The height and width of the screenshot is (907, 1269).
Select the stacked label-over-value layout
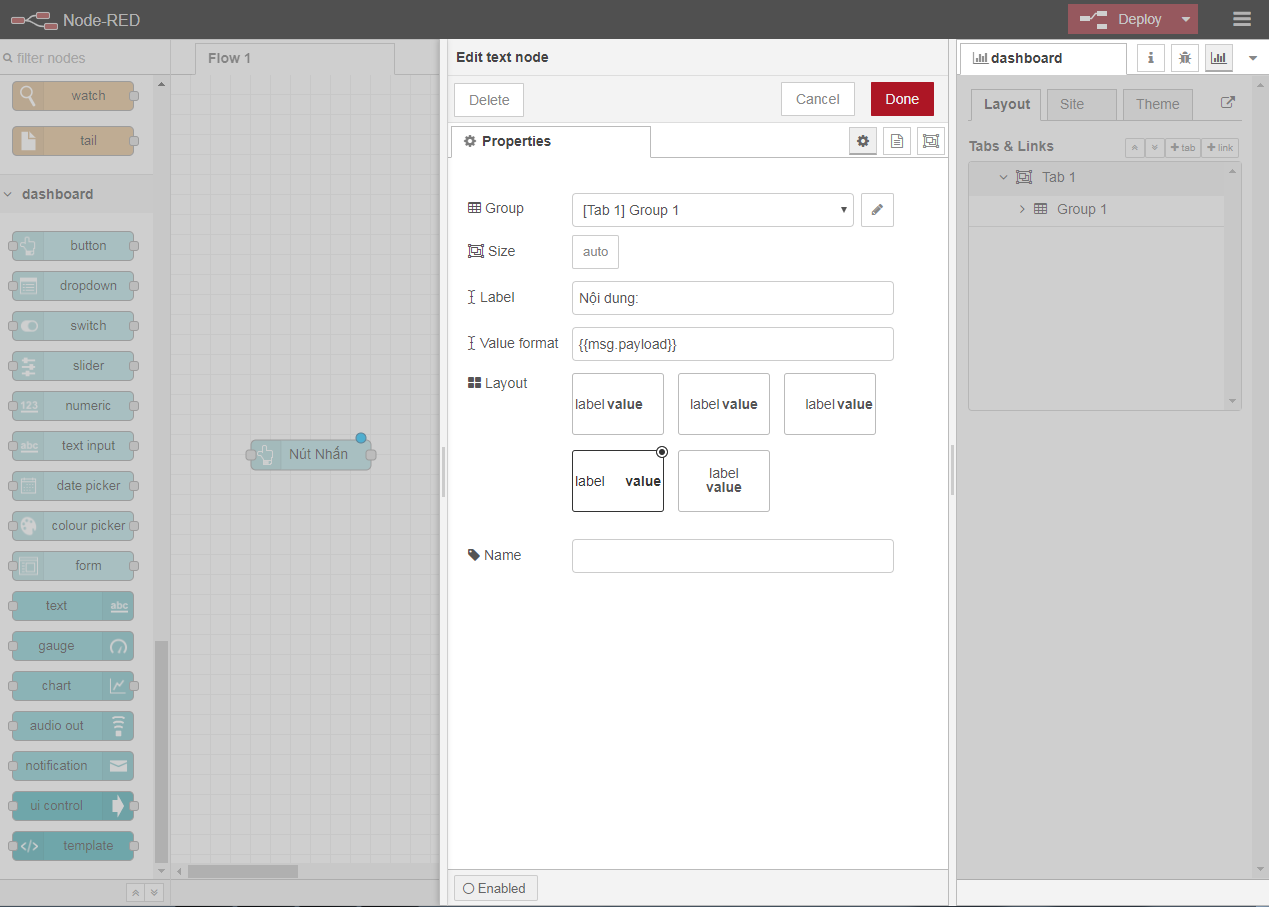click(x=723, y=481)
